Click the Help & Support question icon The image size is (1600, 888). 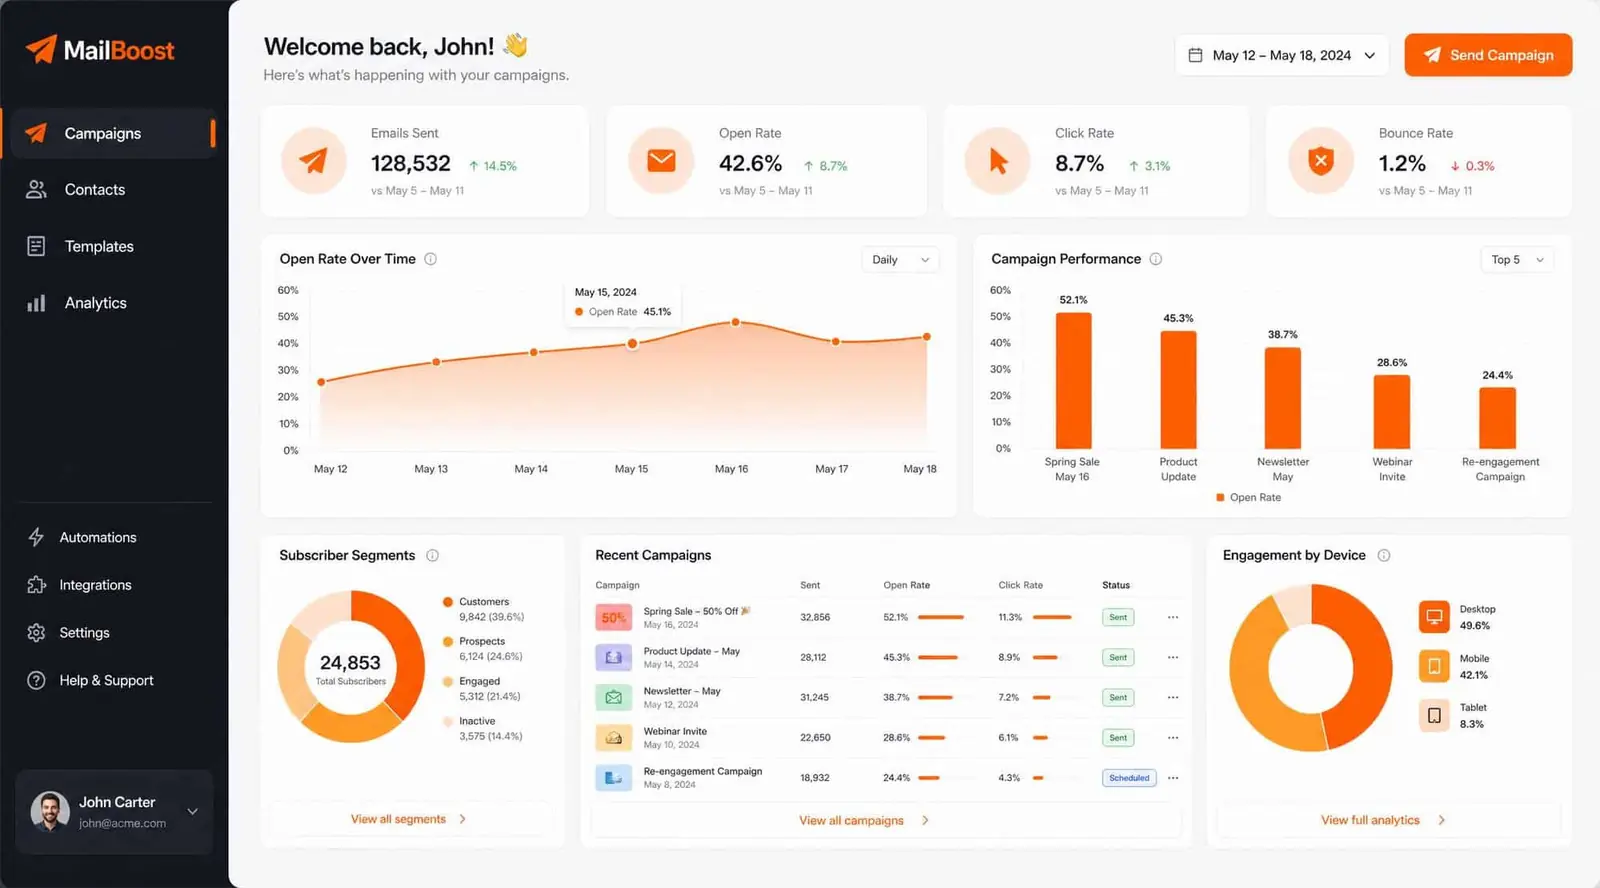pyautogui.click(x=36, y=680)
